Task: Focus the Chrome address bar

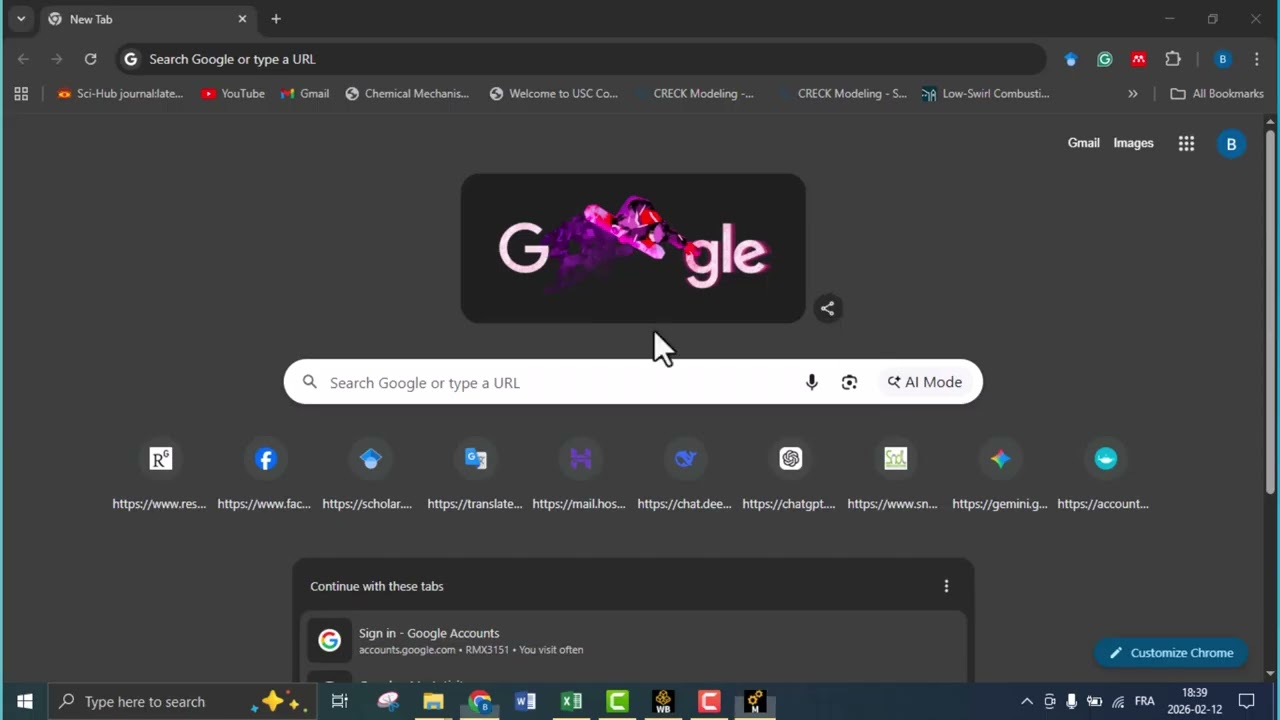Action: [x=580, y=59]
